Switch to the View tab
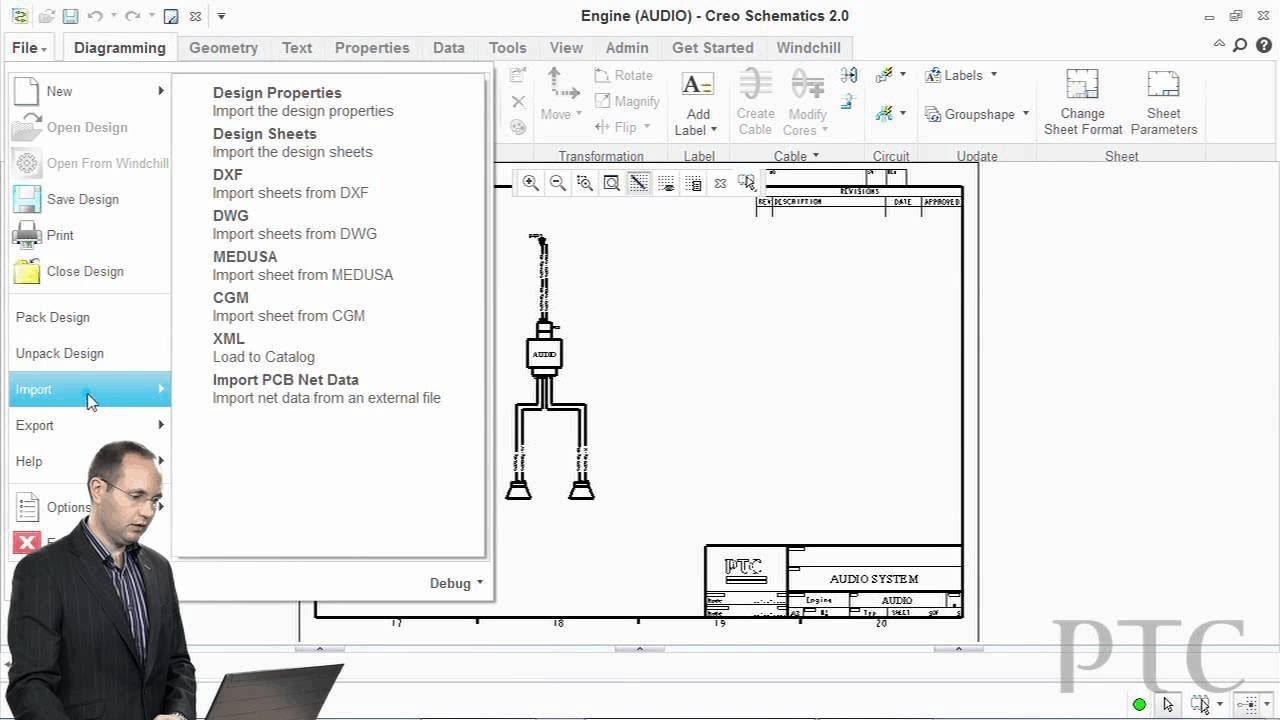This screenshot has height=720, width=1280. coord(566,47)
